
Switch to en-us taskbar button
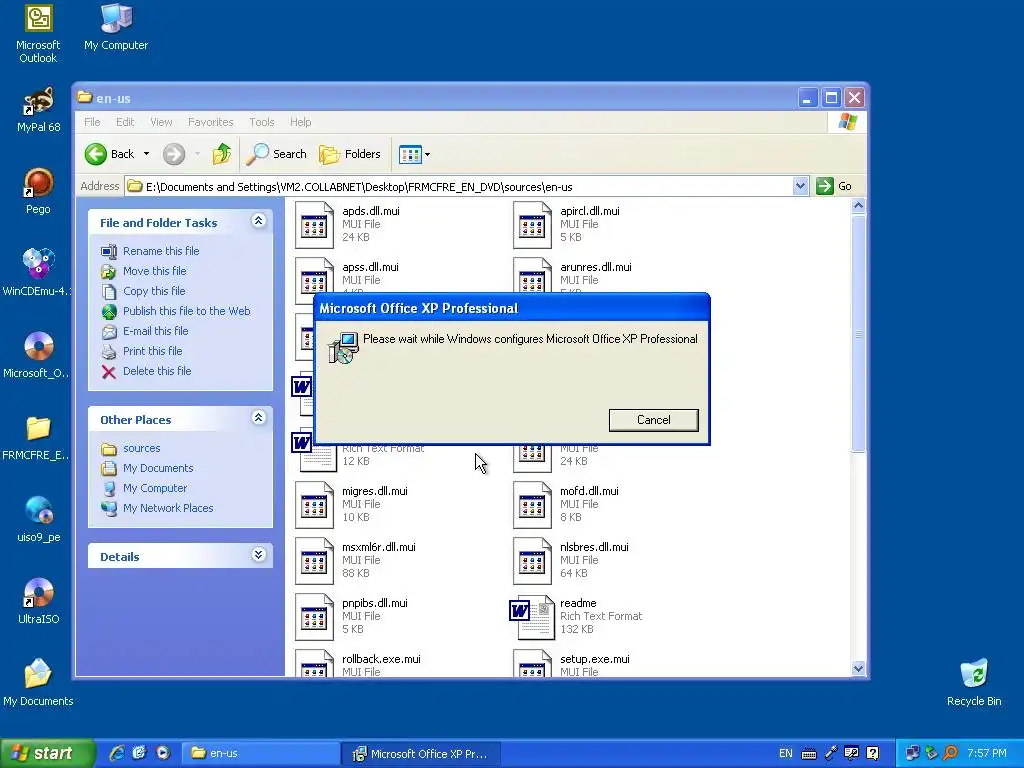(x=260, y=754)
